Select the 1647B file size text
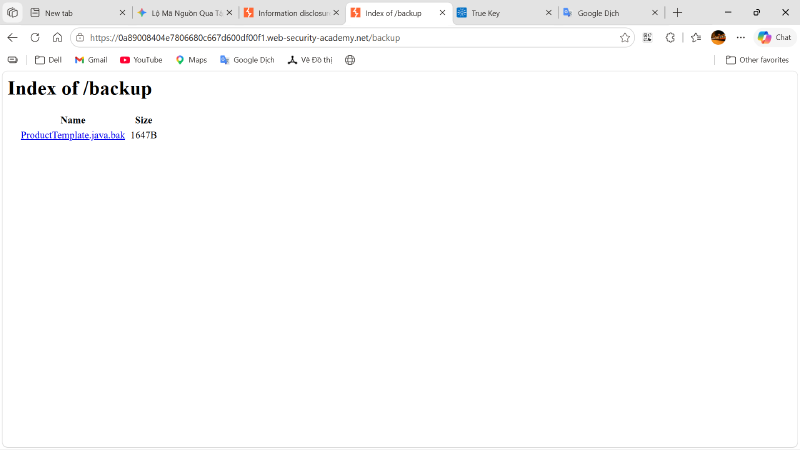800x450 pixels. click(143, 135)
